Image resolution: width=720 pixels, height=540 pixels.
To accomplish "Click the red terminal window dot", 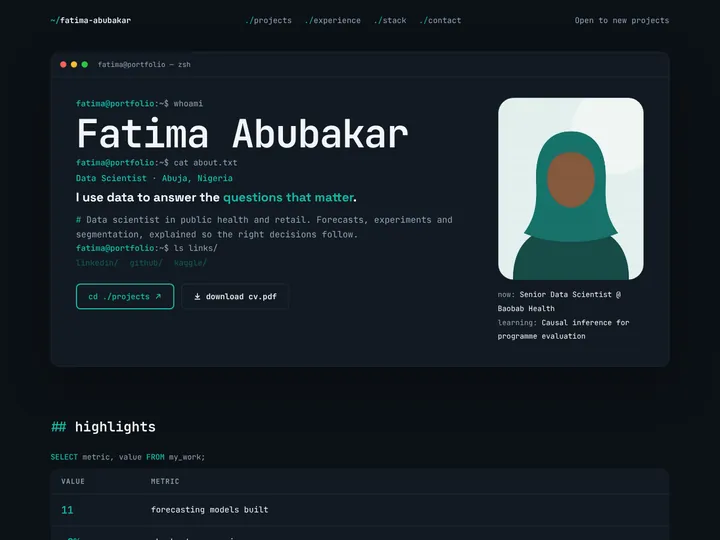I will 63,64.
